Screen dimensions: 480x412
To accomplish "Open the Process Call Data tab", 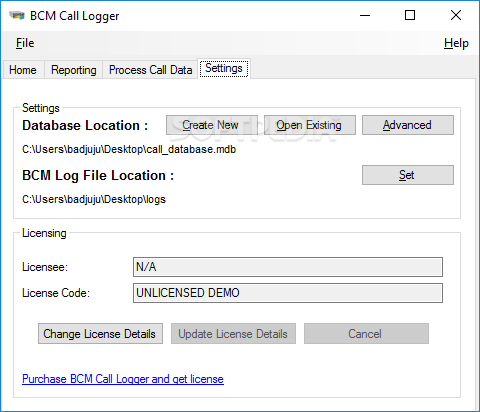I will pos(150,70).
